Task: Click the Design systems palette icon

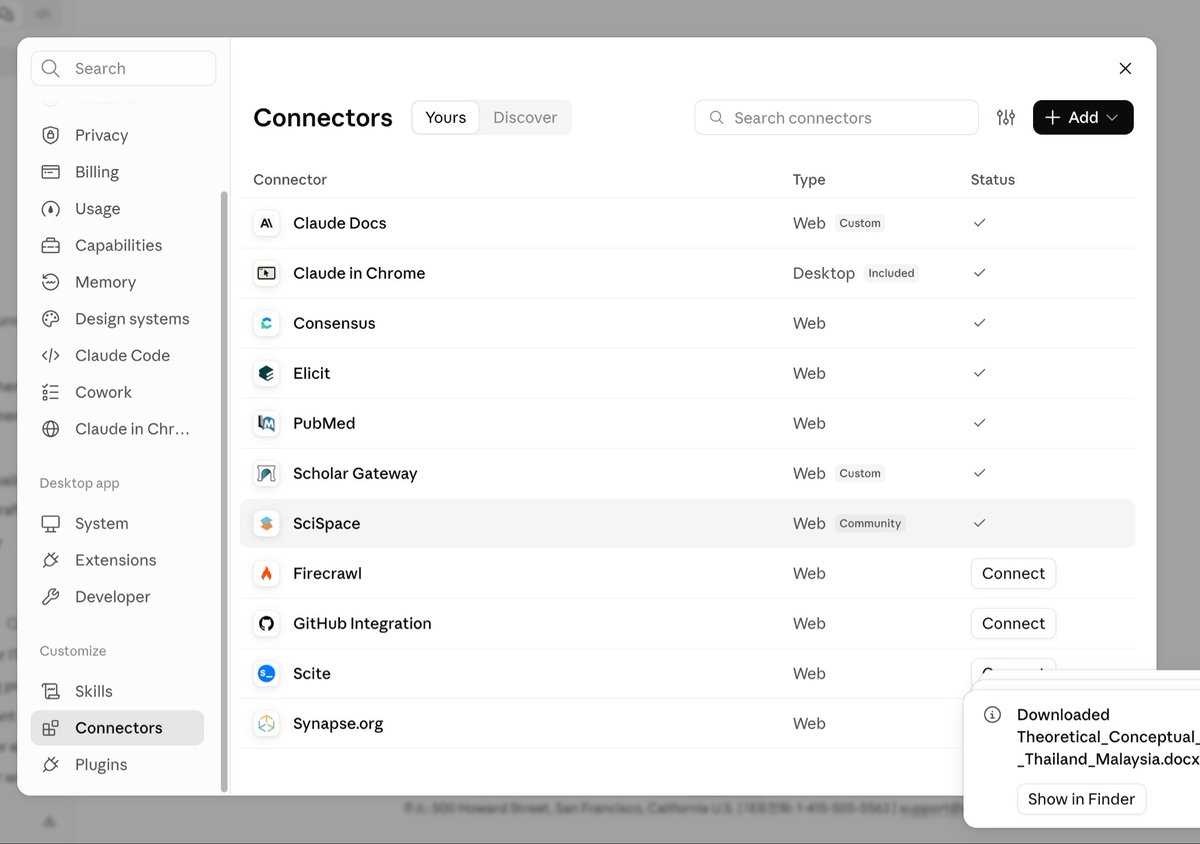Action: pos(50,319)
